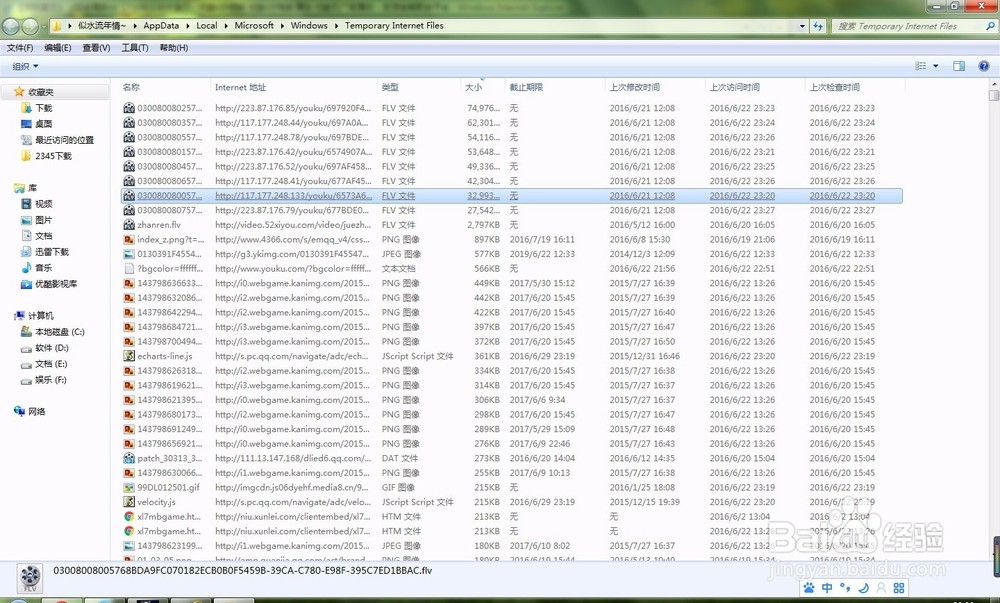Viewport: 1000px width, 603px height.
Task: Click the search Temporary Internet Files box
Action: coord(905,26)
